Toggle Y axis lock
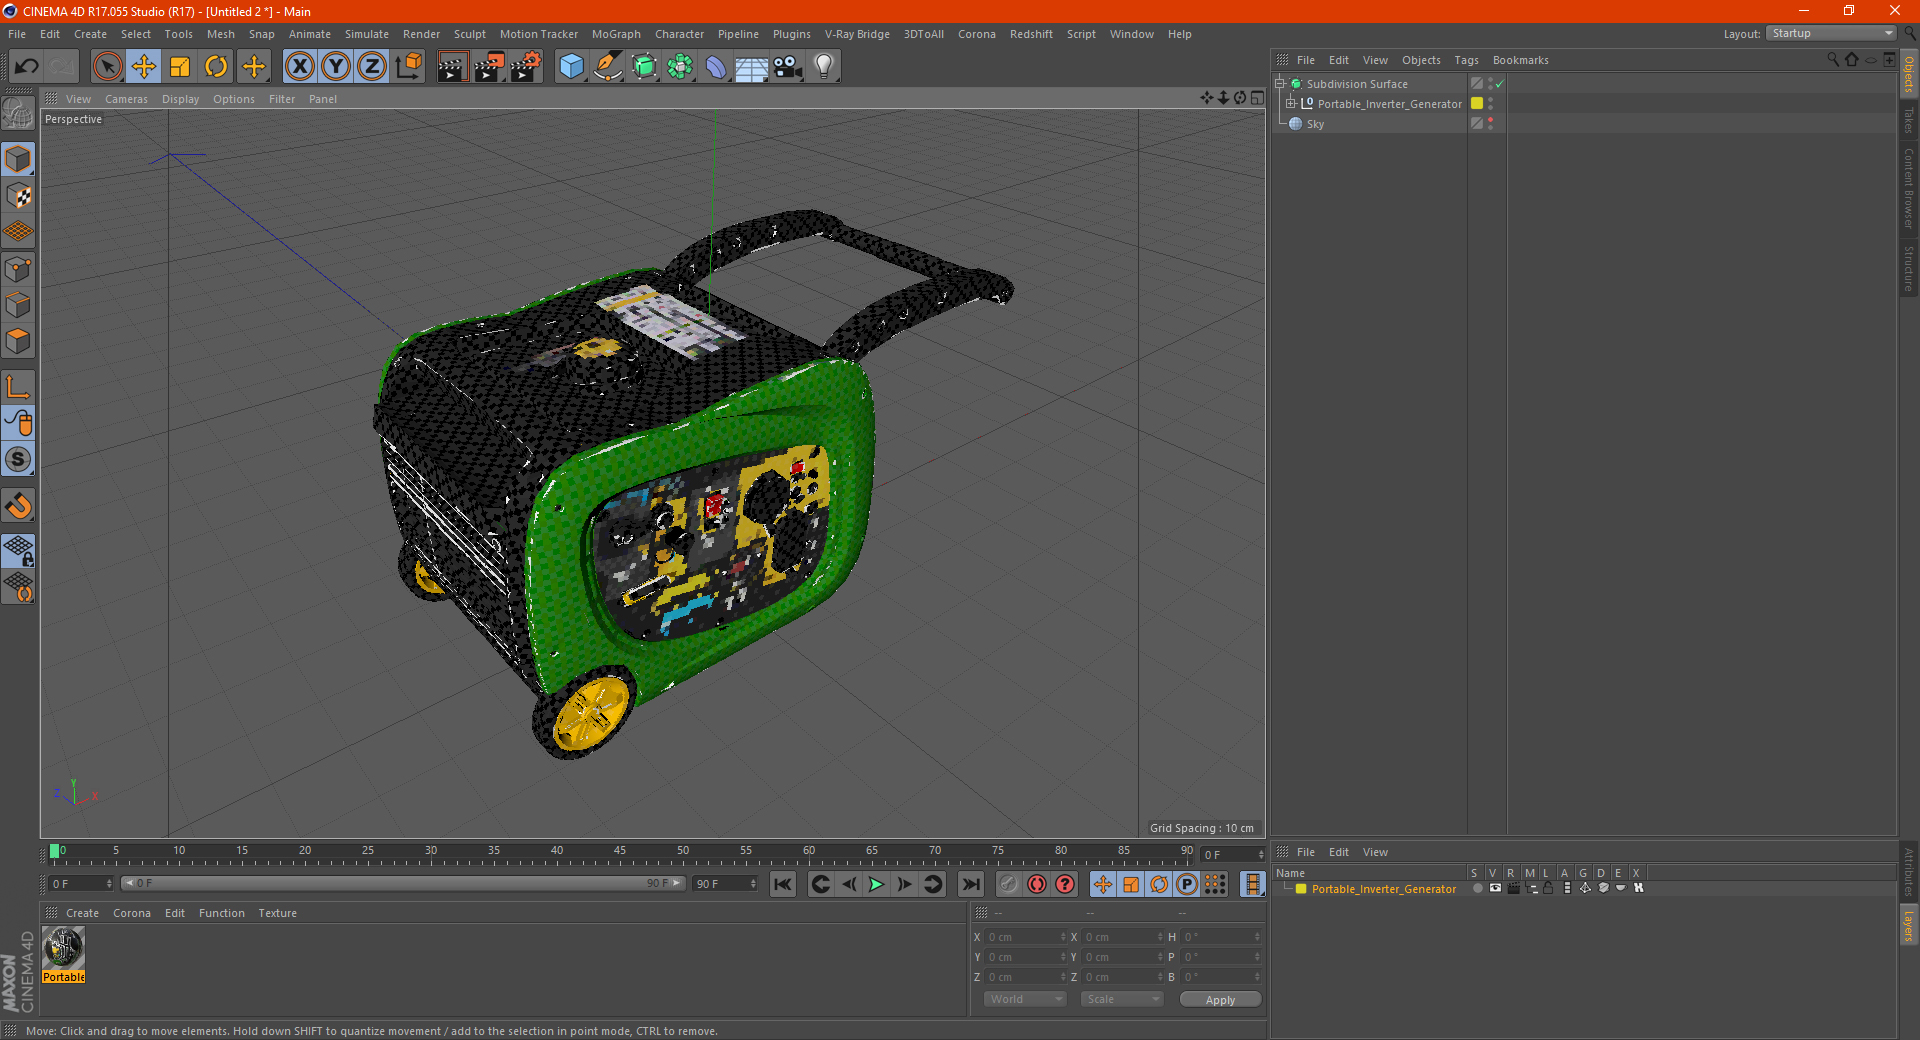Image resolution: width=1920 pixels, height=1040 pixels. (336, 67)
